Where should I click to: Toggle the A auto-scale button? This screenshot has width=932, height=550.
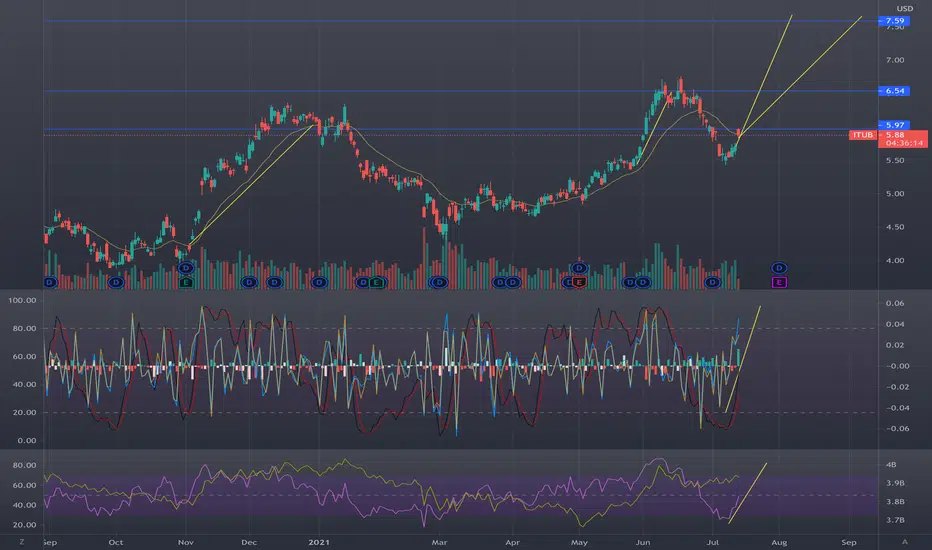pyautogui.click(x=905, y=542)
